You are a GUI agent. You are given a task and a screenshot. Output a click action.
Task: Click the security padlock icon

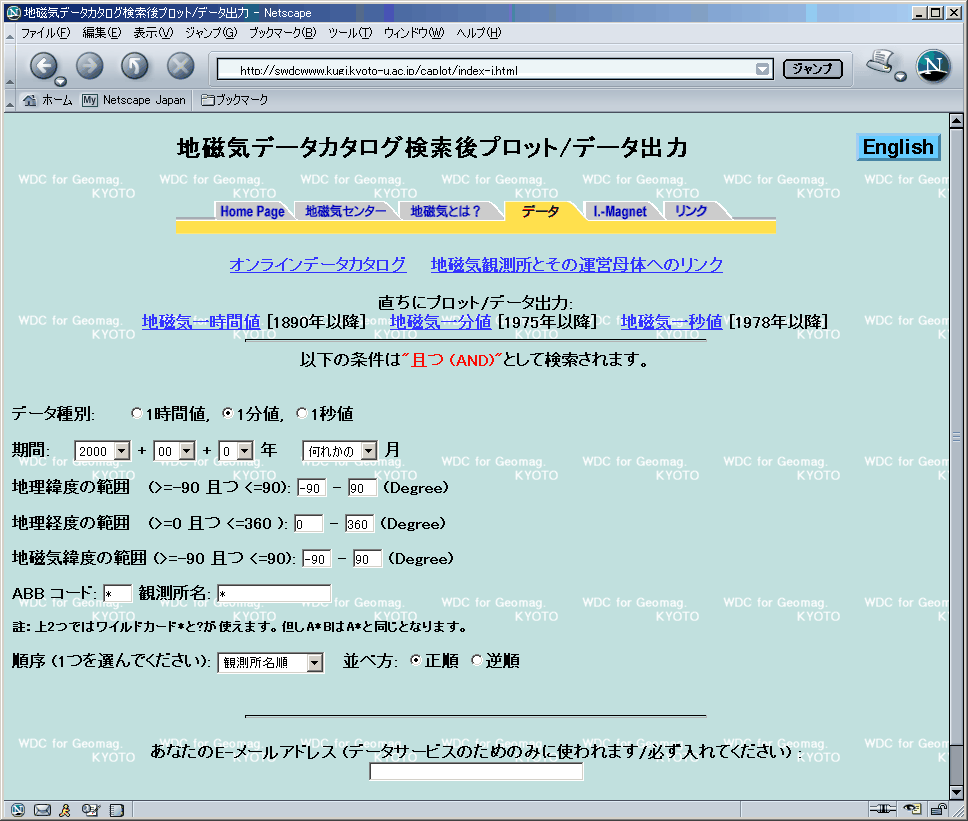pos(938,809)
